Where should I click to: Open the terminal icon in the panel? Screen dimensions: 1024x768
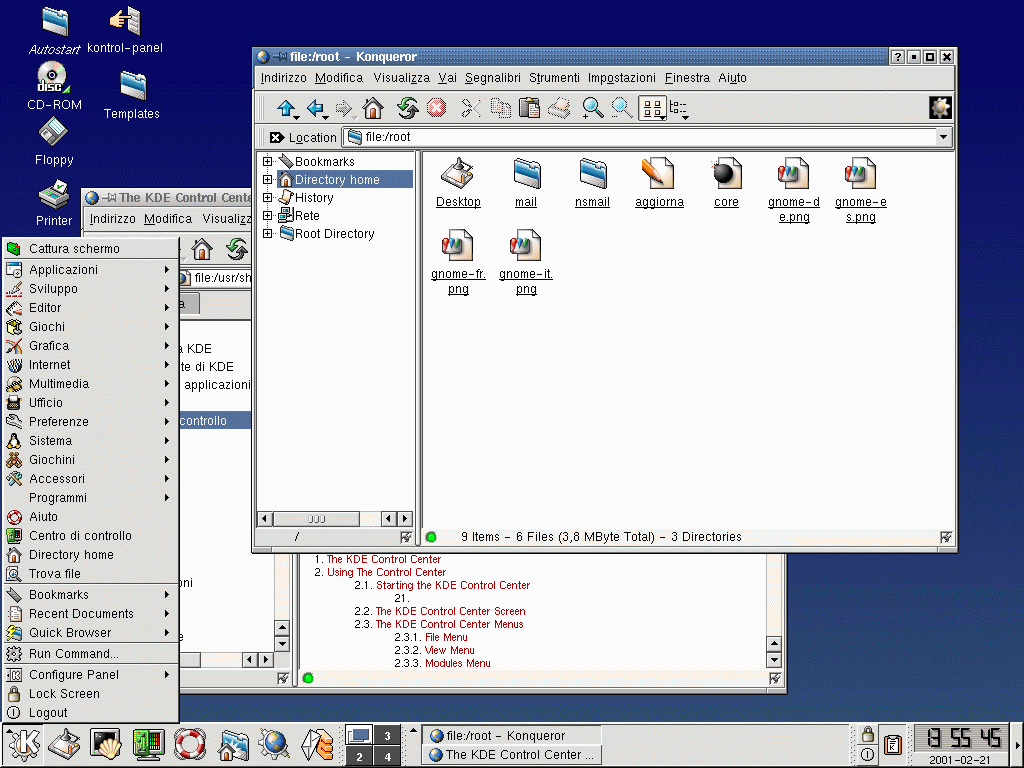(x=105, y=743)
